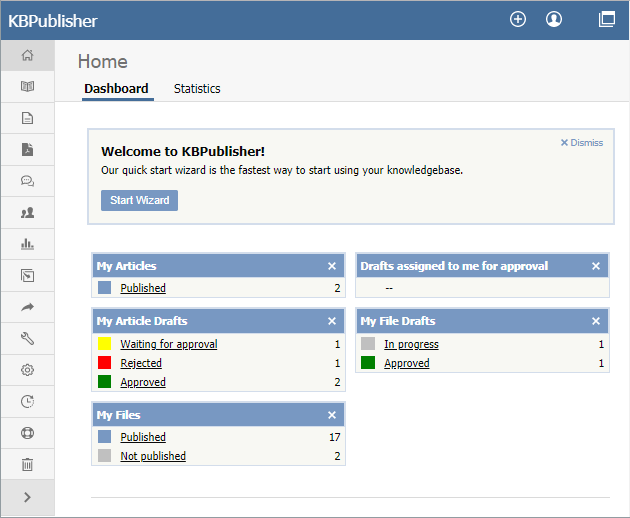Switch to the Statistics tab
Screen dimensions: 630x518
pyautogui.click(x=197, y=89)
